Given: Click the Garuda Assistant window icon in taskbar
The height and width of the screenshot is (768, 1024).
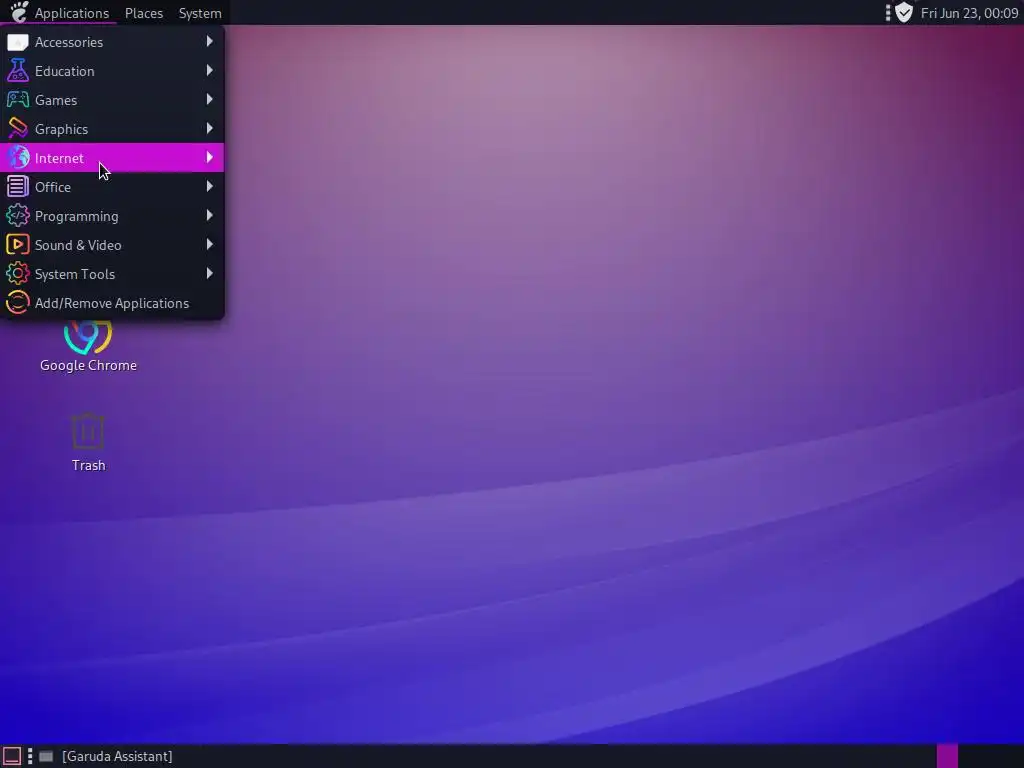Looking at the screenshot, I should tap(46, 756).
